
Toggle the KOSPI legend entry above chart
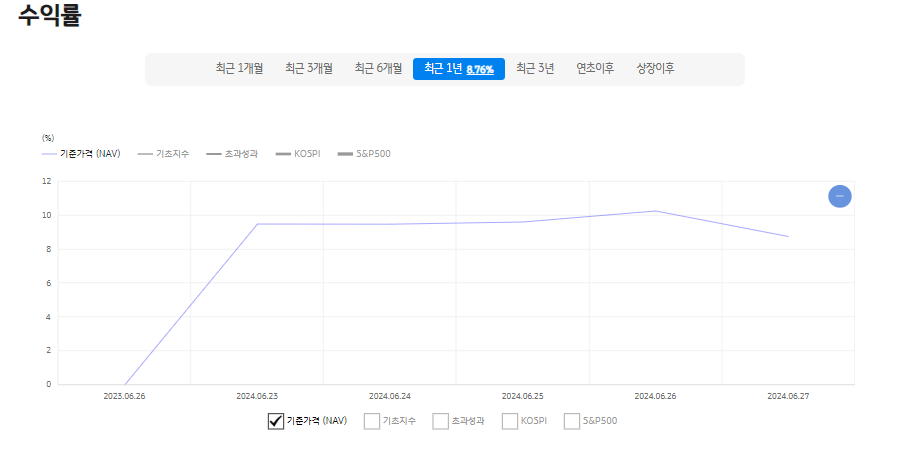click(298, 154)
